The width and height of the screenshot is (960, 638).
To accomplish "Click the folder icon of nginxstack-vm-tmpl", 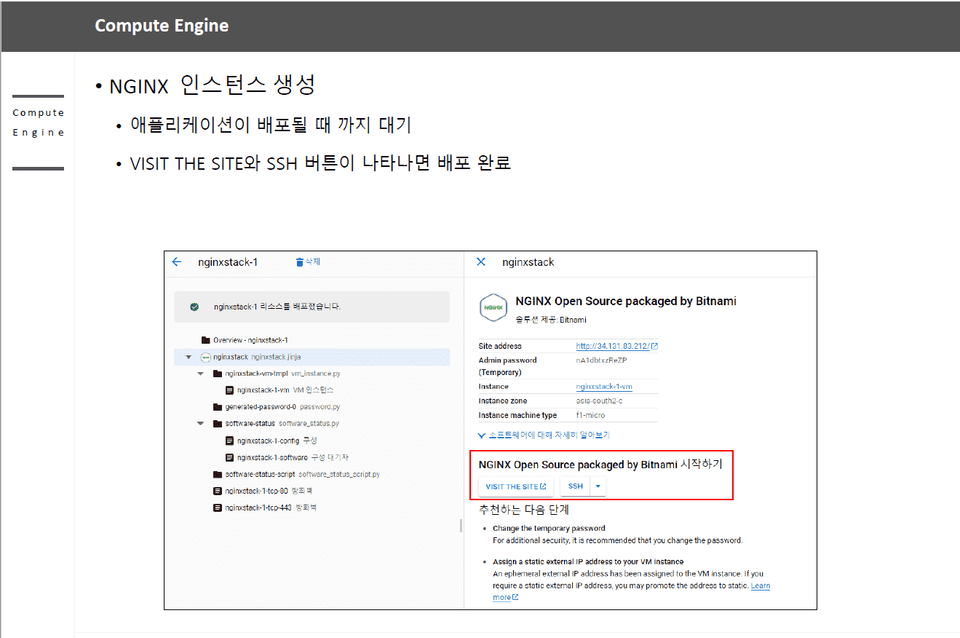I will tap(217, 373).
